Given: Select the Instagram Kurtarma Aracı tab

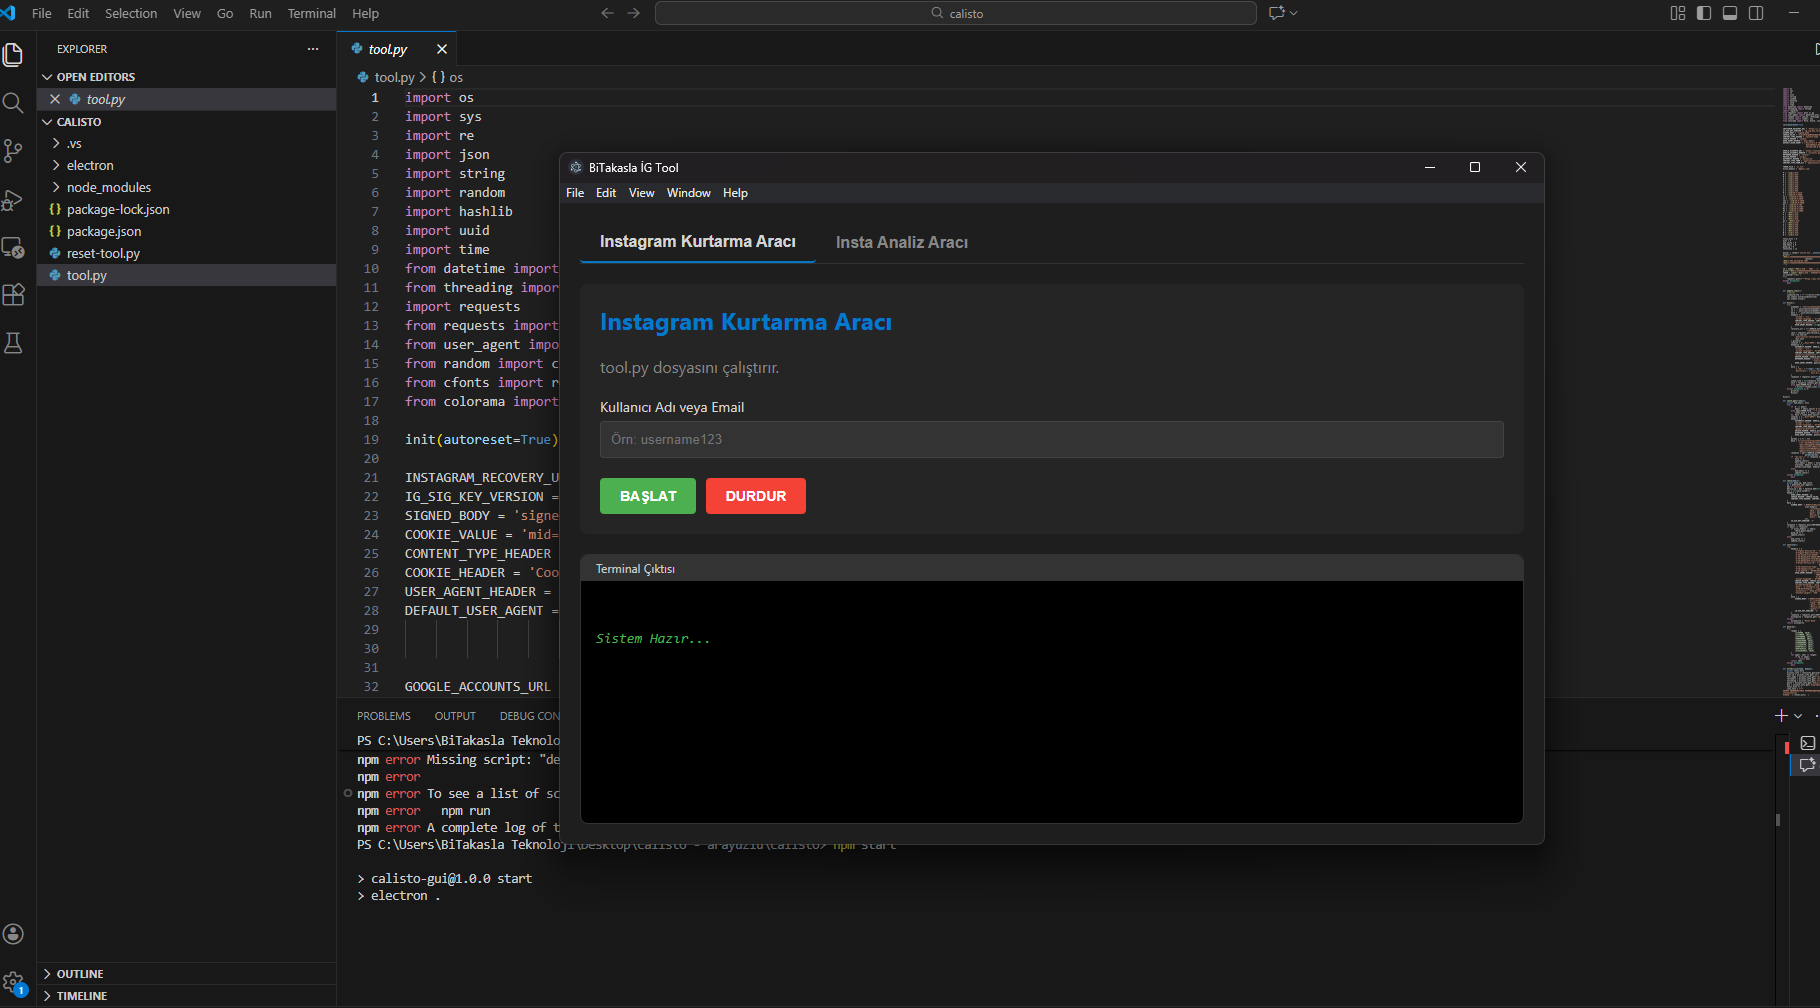Looking at the screenshot, I should point(698,242).
